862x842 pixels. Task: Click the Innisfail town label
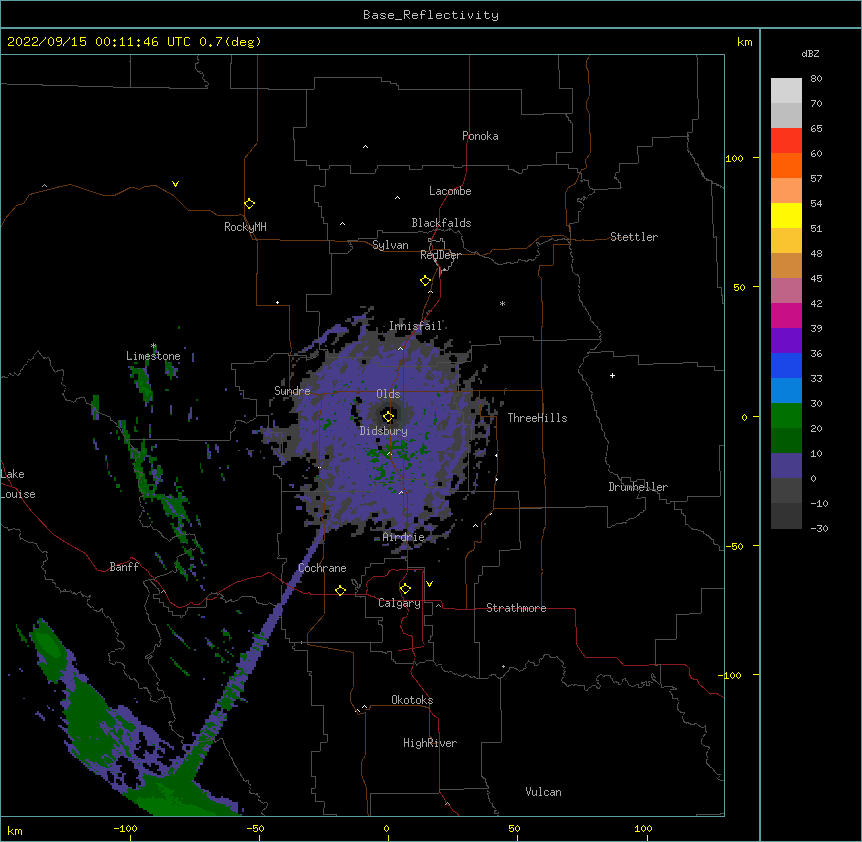click(x=415, y=326)
